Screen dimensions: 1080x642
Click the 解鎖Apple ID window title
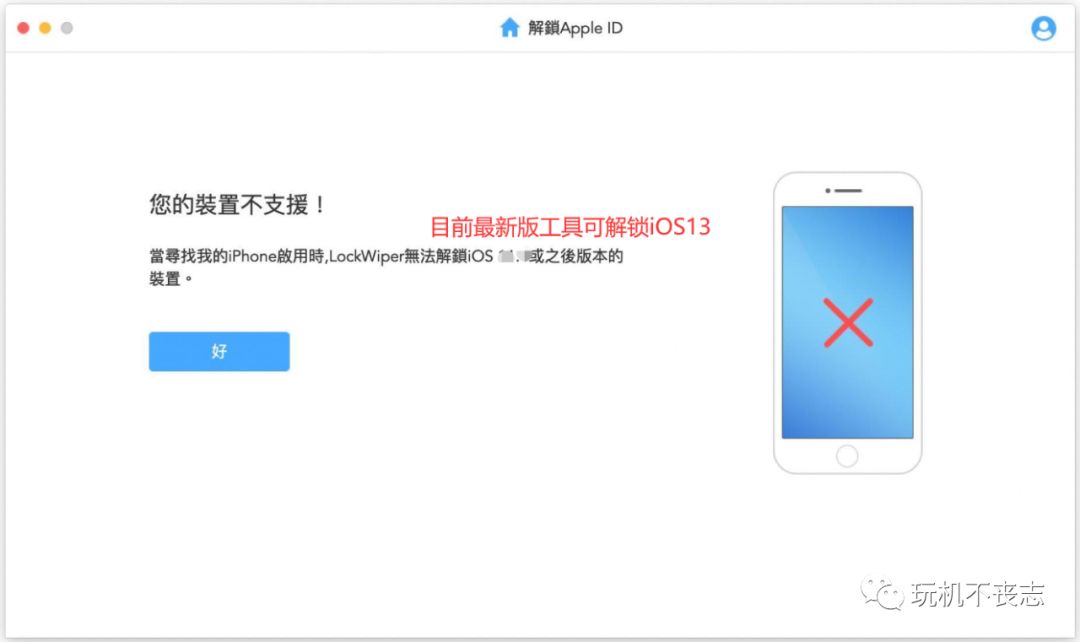click(x=575, y=28)
